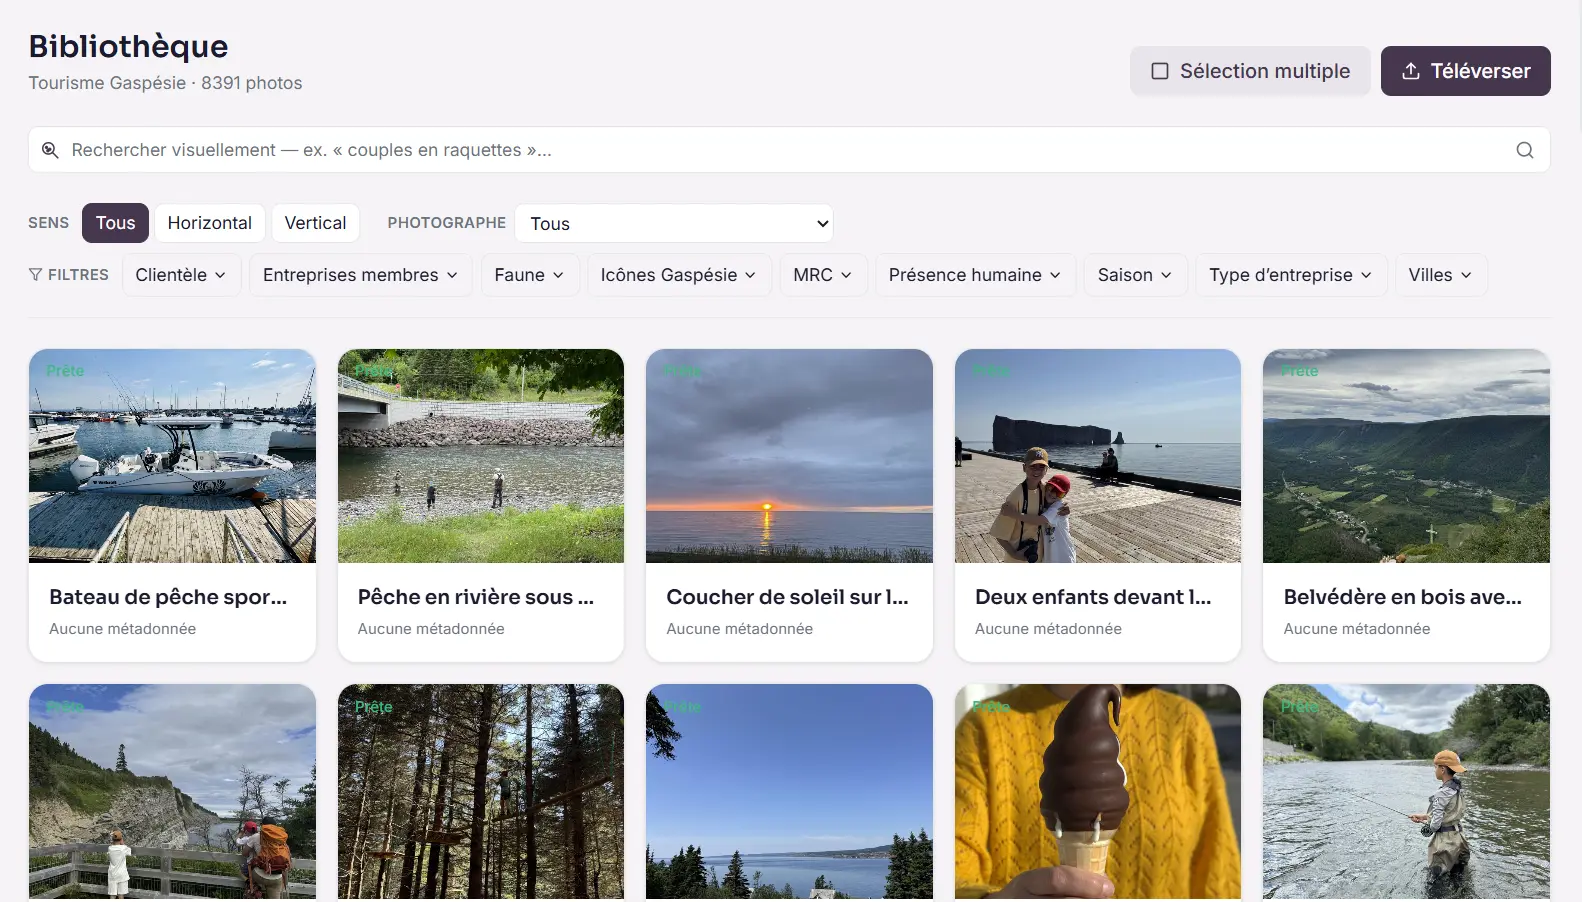Open the Photographe dropdown

coord(674,223)
